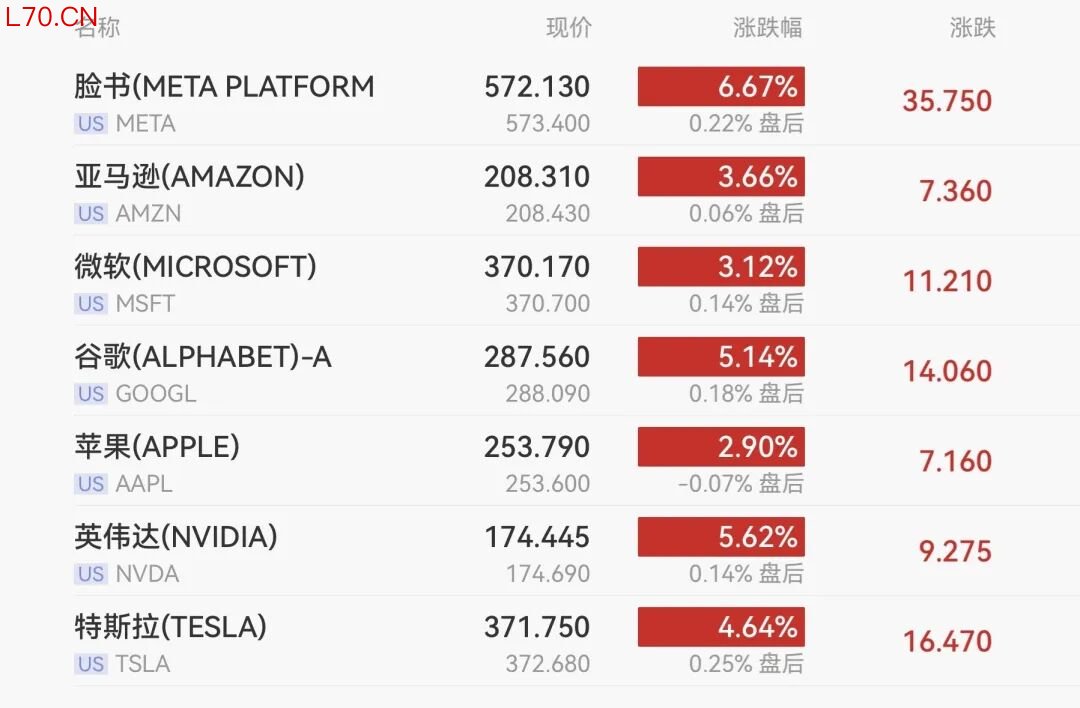The height and width of the screenshot is (708, 1080).
Task: Click the L70.CN watermark link
Action: pyautogui.click(x=51, y=16)
